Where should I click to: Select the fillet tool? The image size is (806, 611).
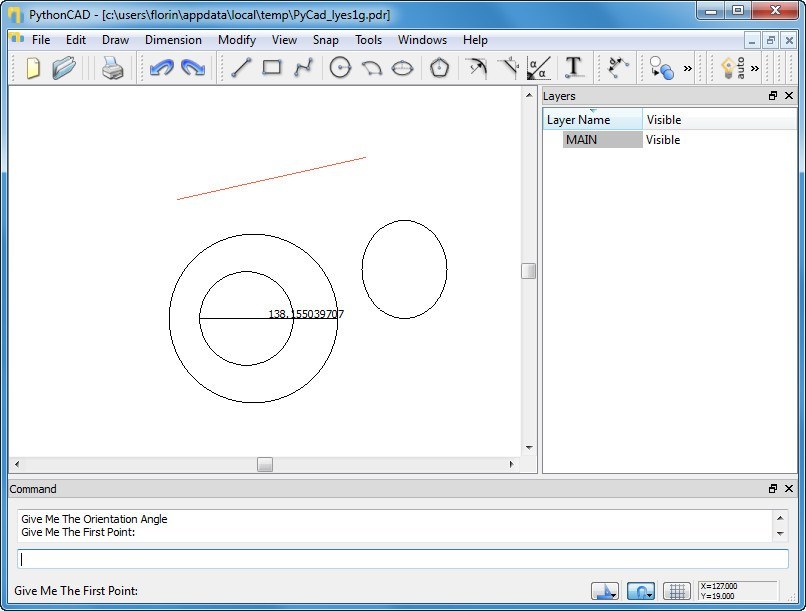pyautogui.click(x=476, y=68)
